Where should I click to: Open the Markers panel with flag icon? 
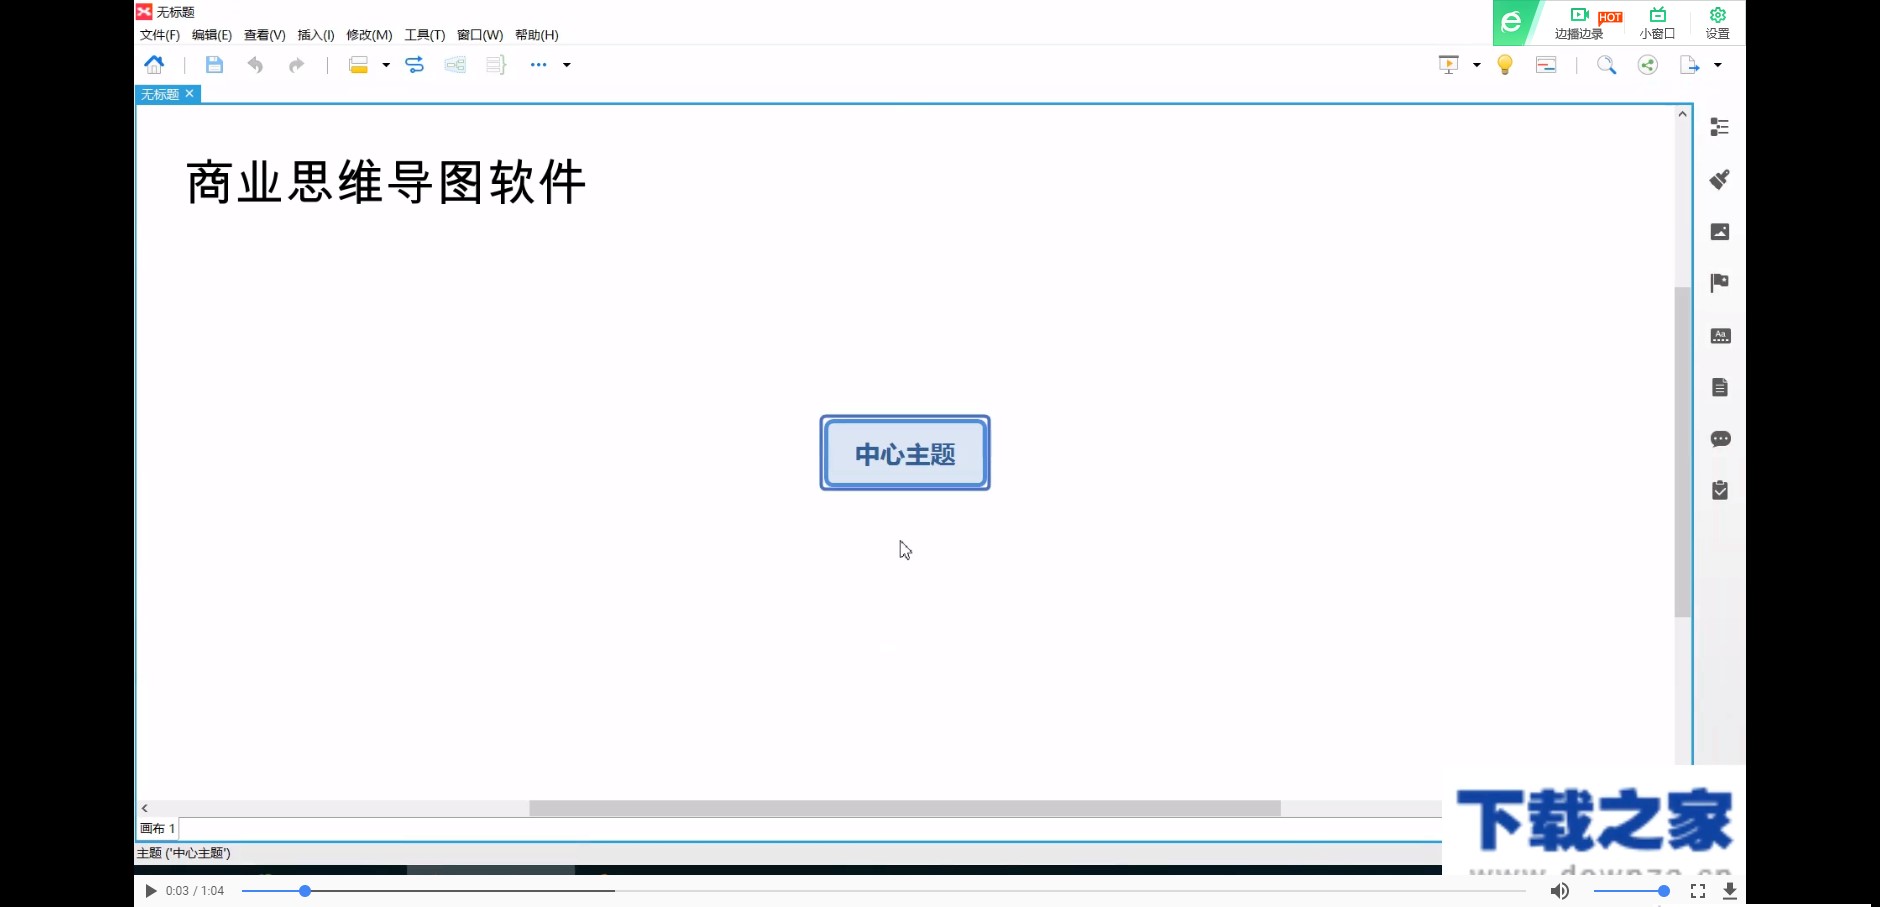point(1721,283)
